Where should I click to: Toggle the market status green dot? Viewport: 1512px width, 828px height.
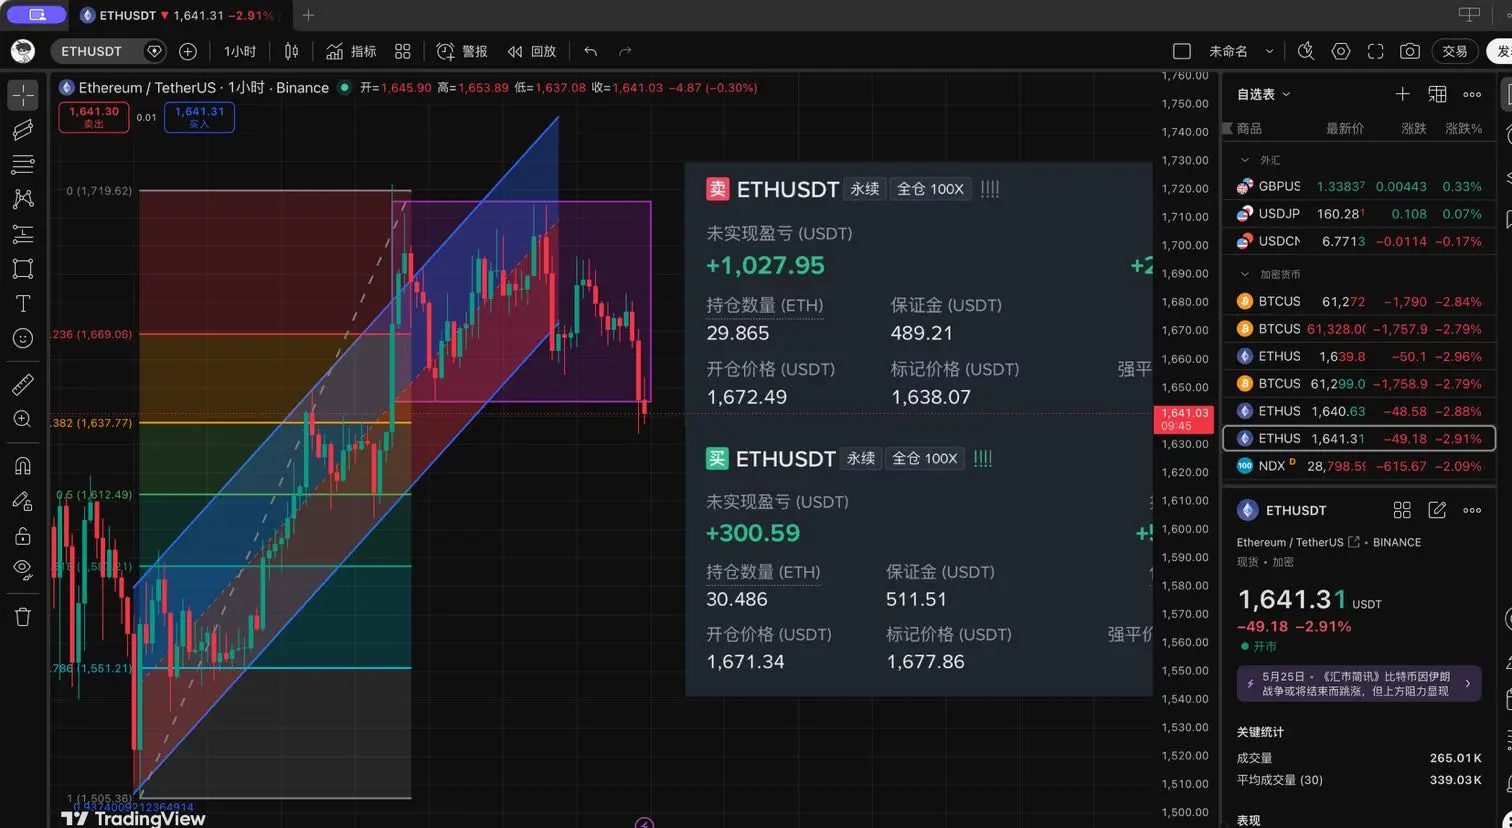point(344,87)
